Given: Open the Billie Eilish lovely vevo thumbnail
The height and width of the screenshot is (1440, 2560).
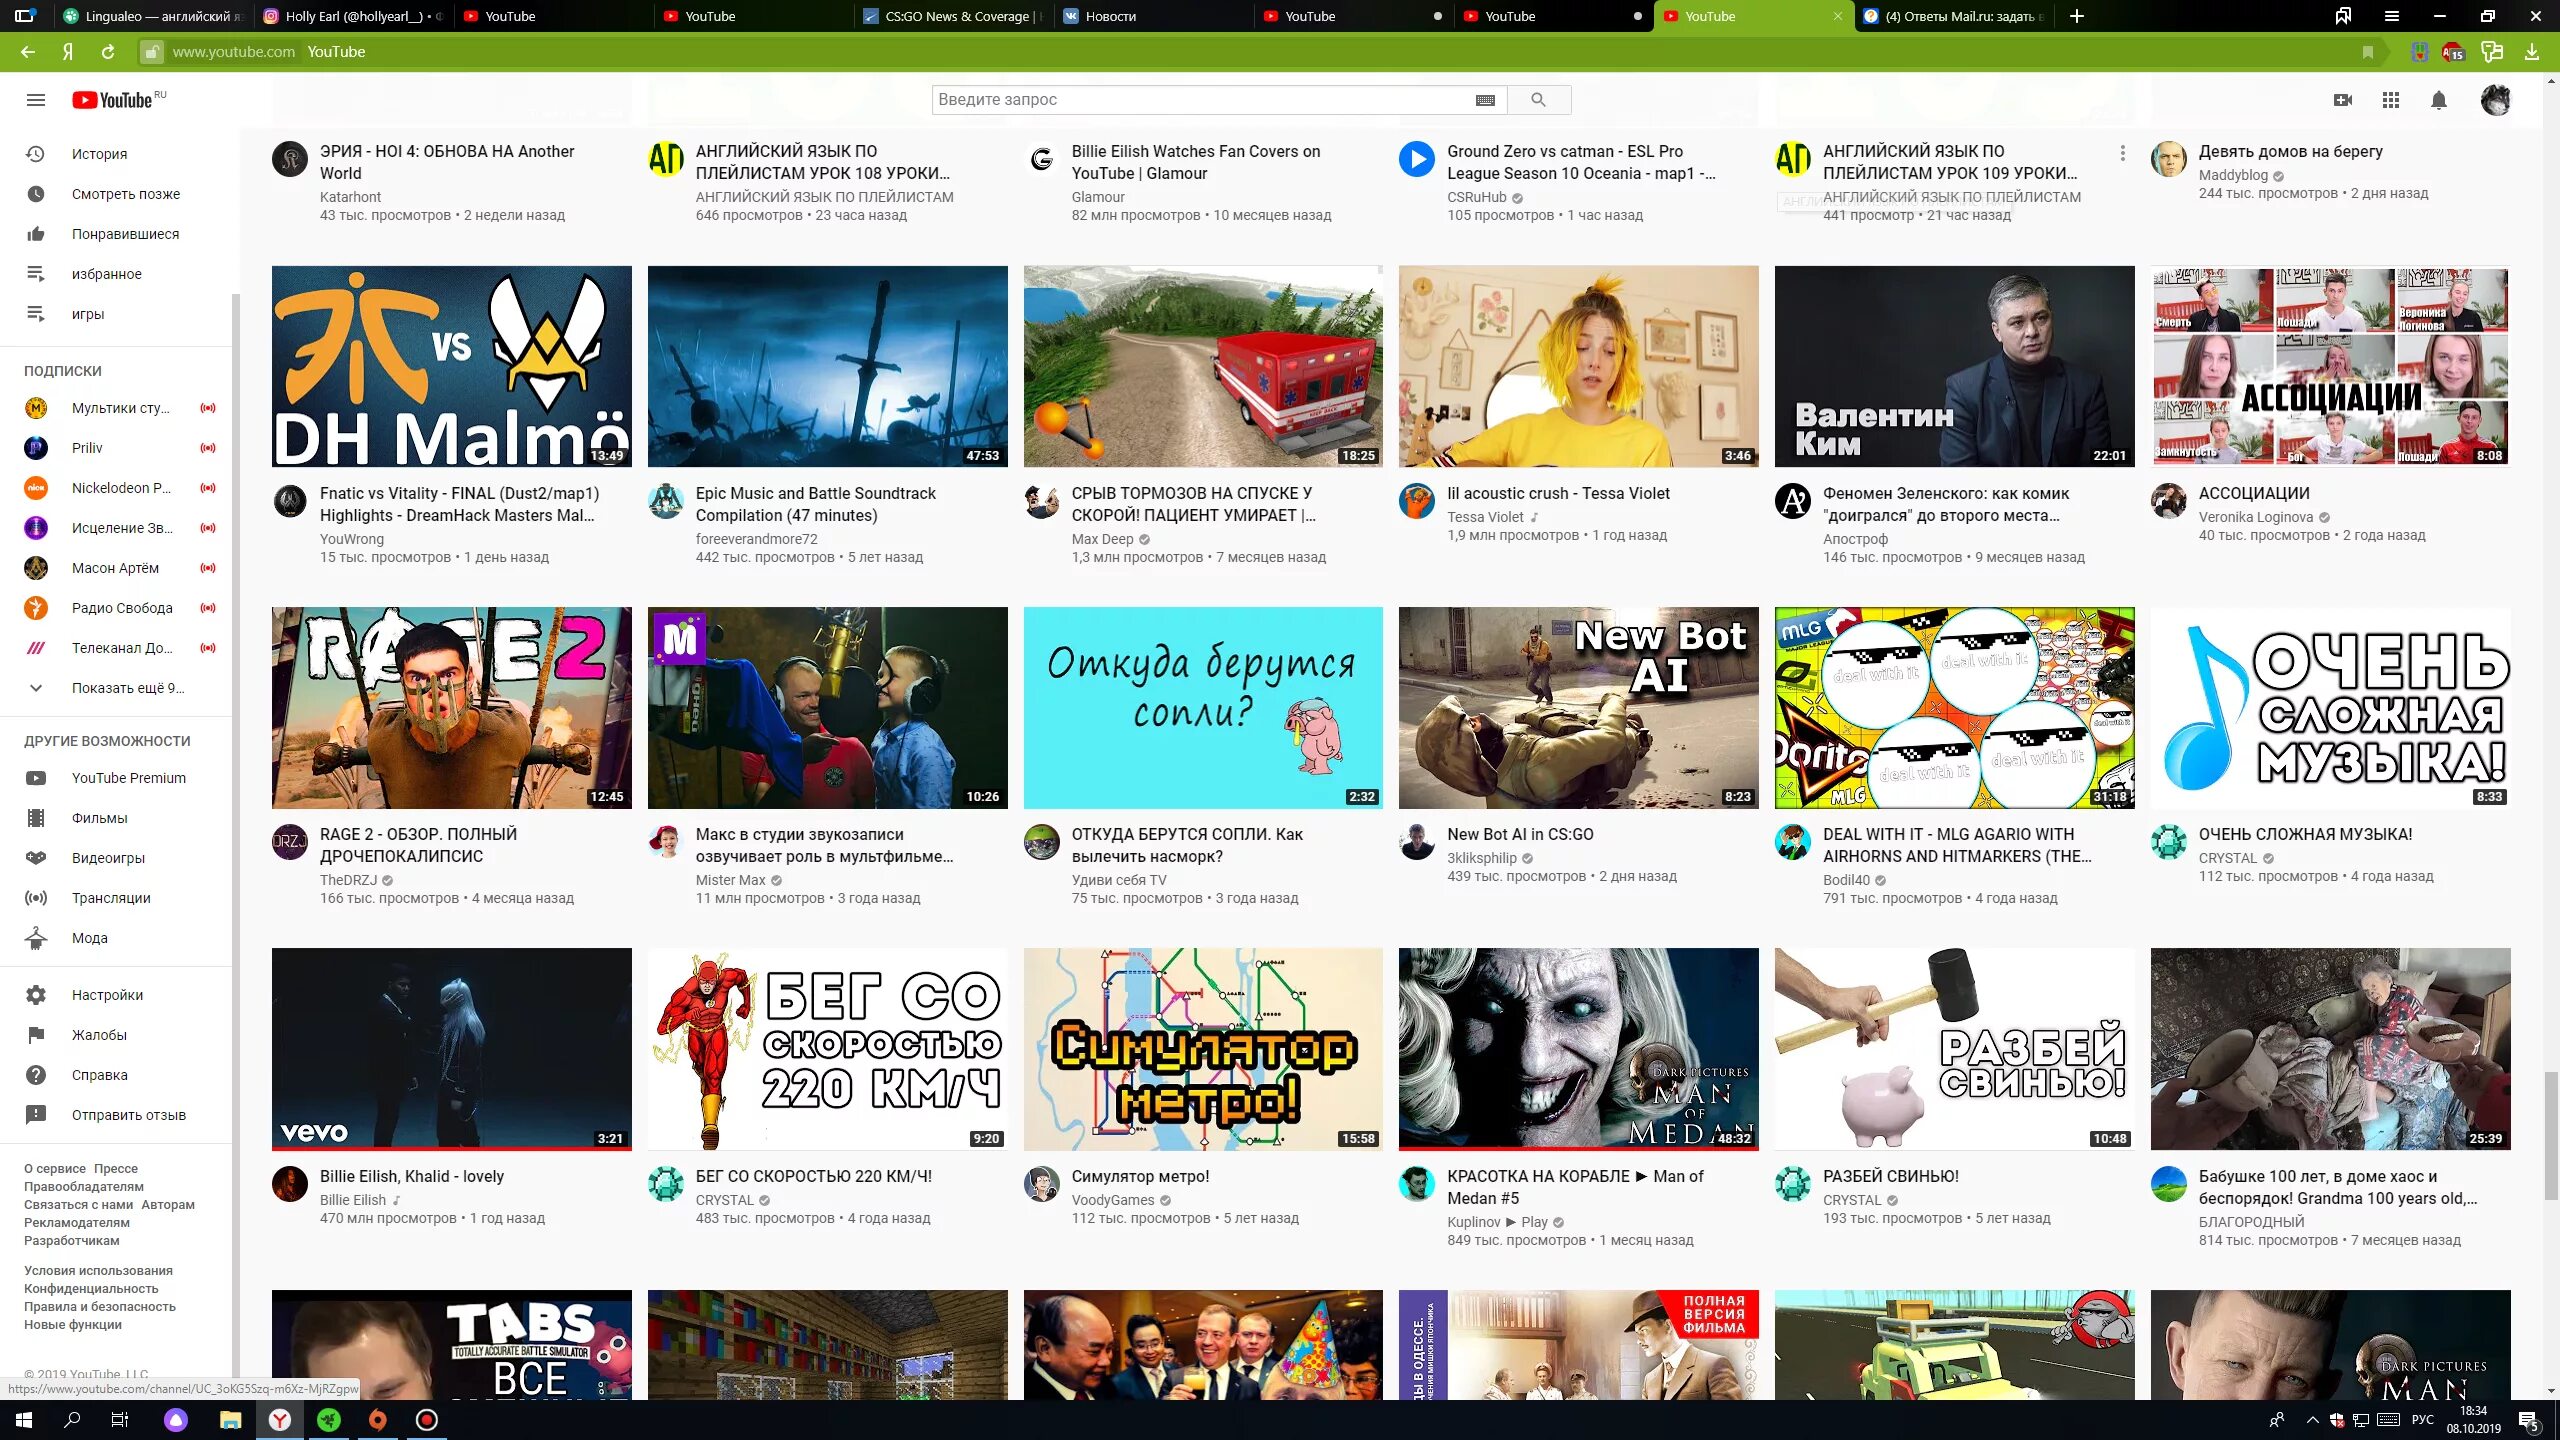Looking at the screenshot, I should (x=452, y=1049).
